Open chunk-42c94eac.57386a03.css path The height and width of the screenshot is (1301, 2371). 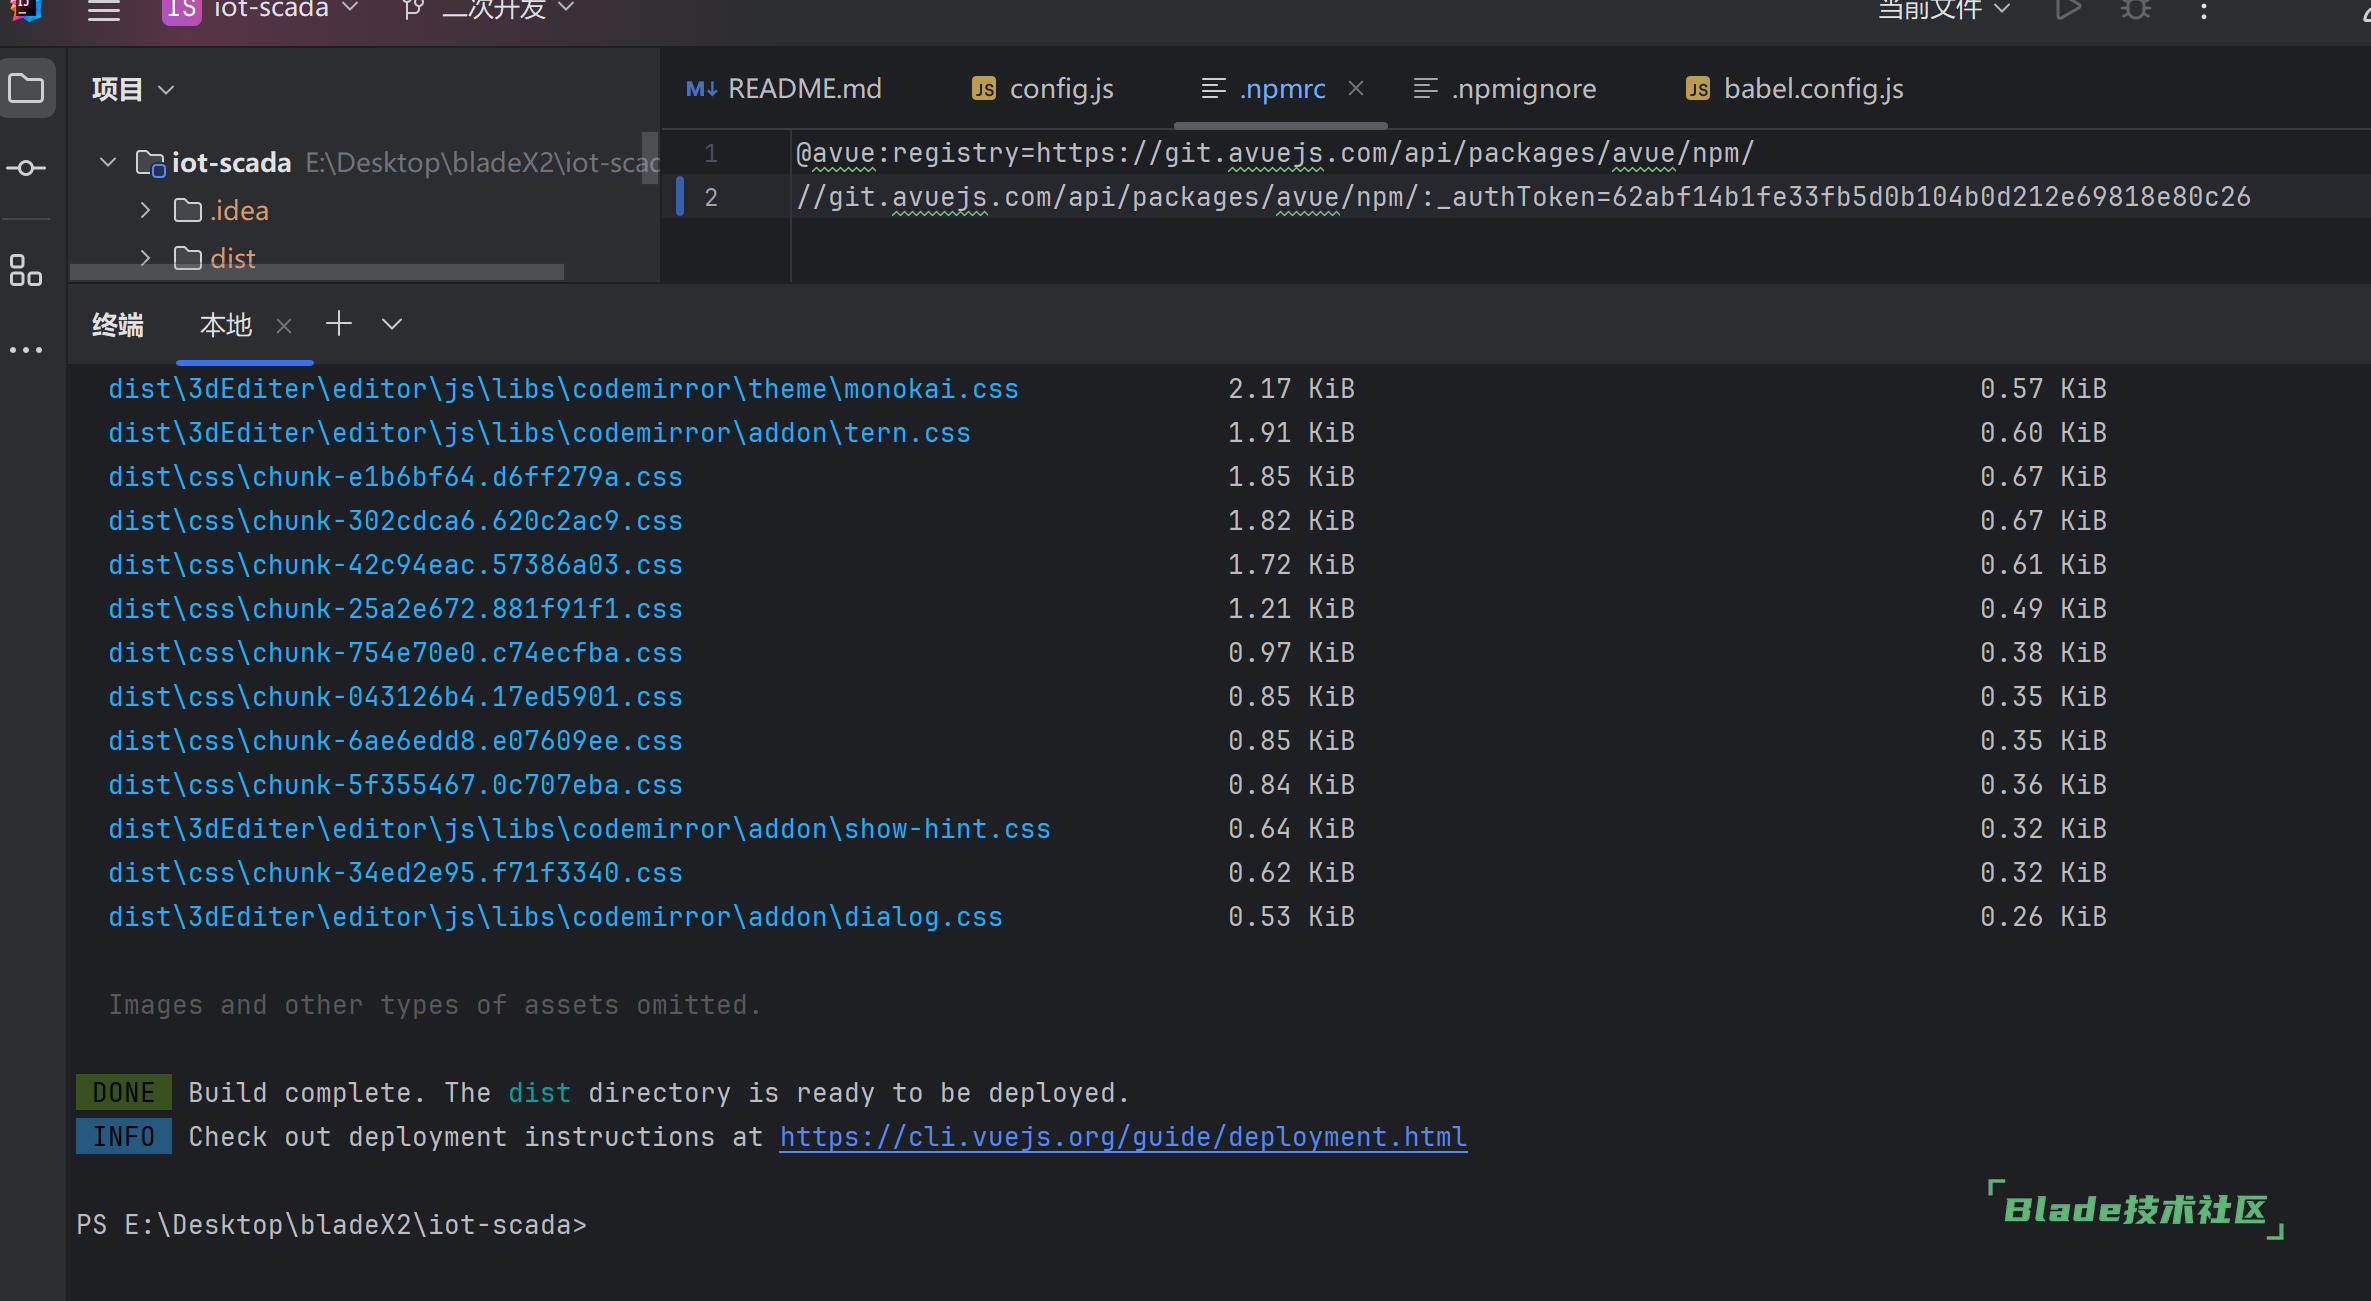(395, 565)
